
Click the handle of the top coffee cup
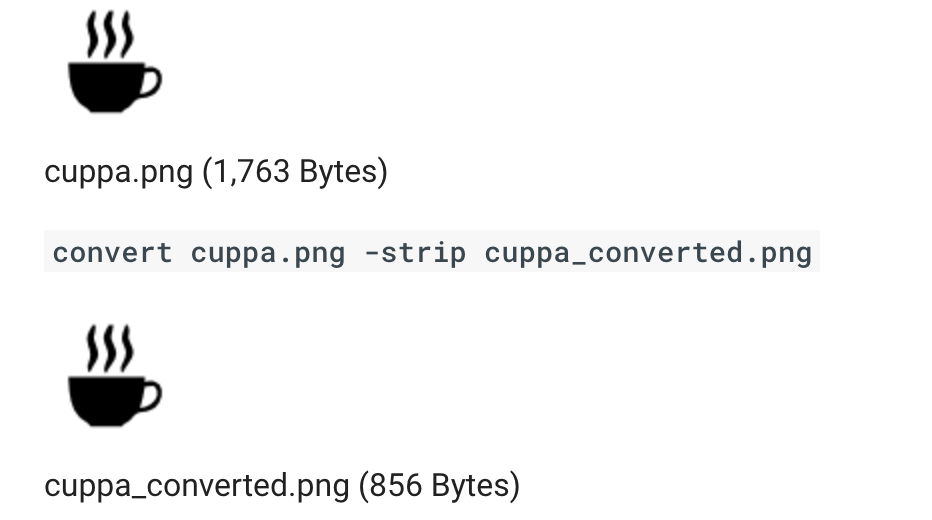click(x=151, y=81)
